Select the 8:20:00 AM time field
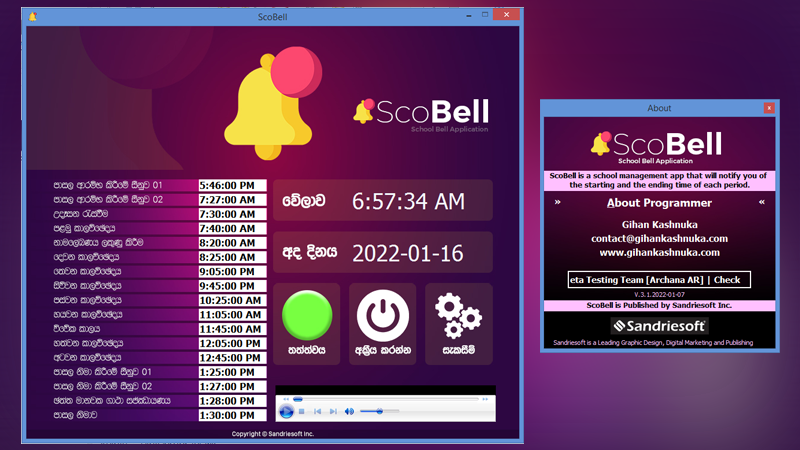The image size is (800, 450). (232, 243)
